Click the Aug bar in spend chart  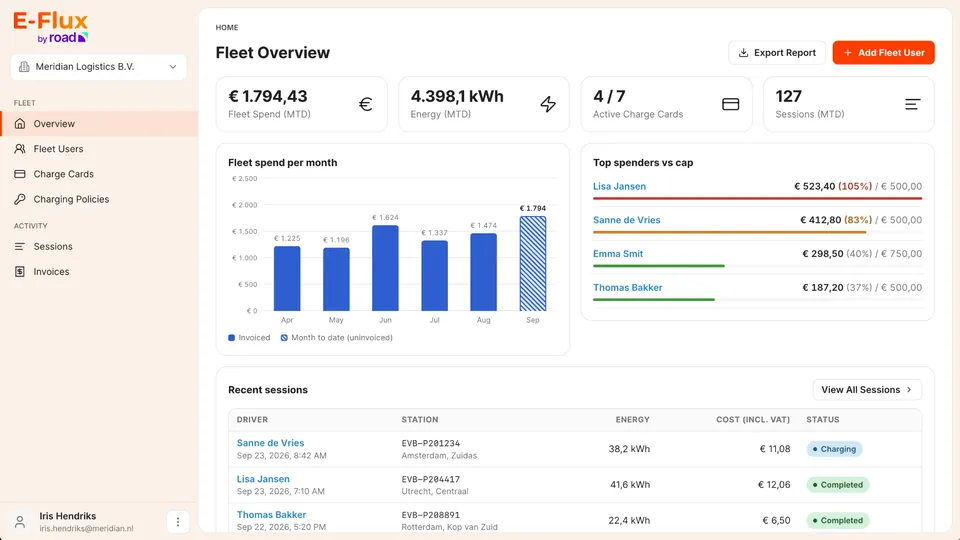(x=484, y=272)
